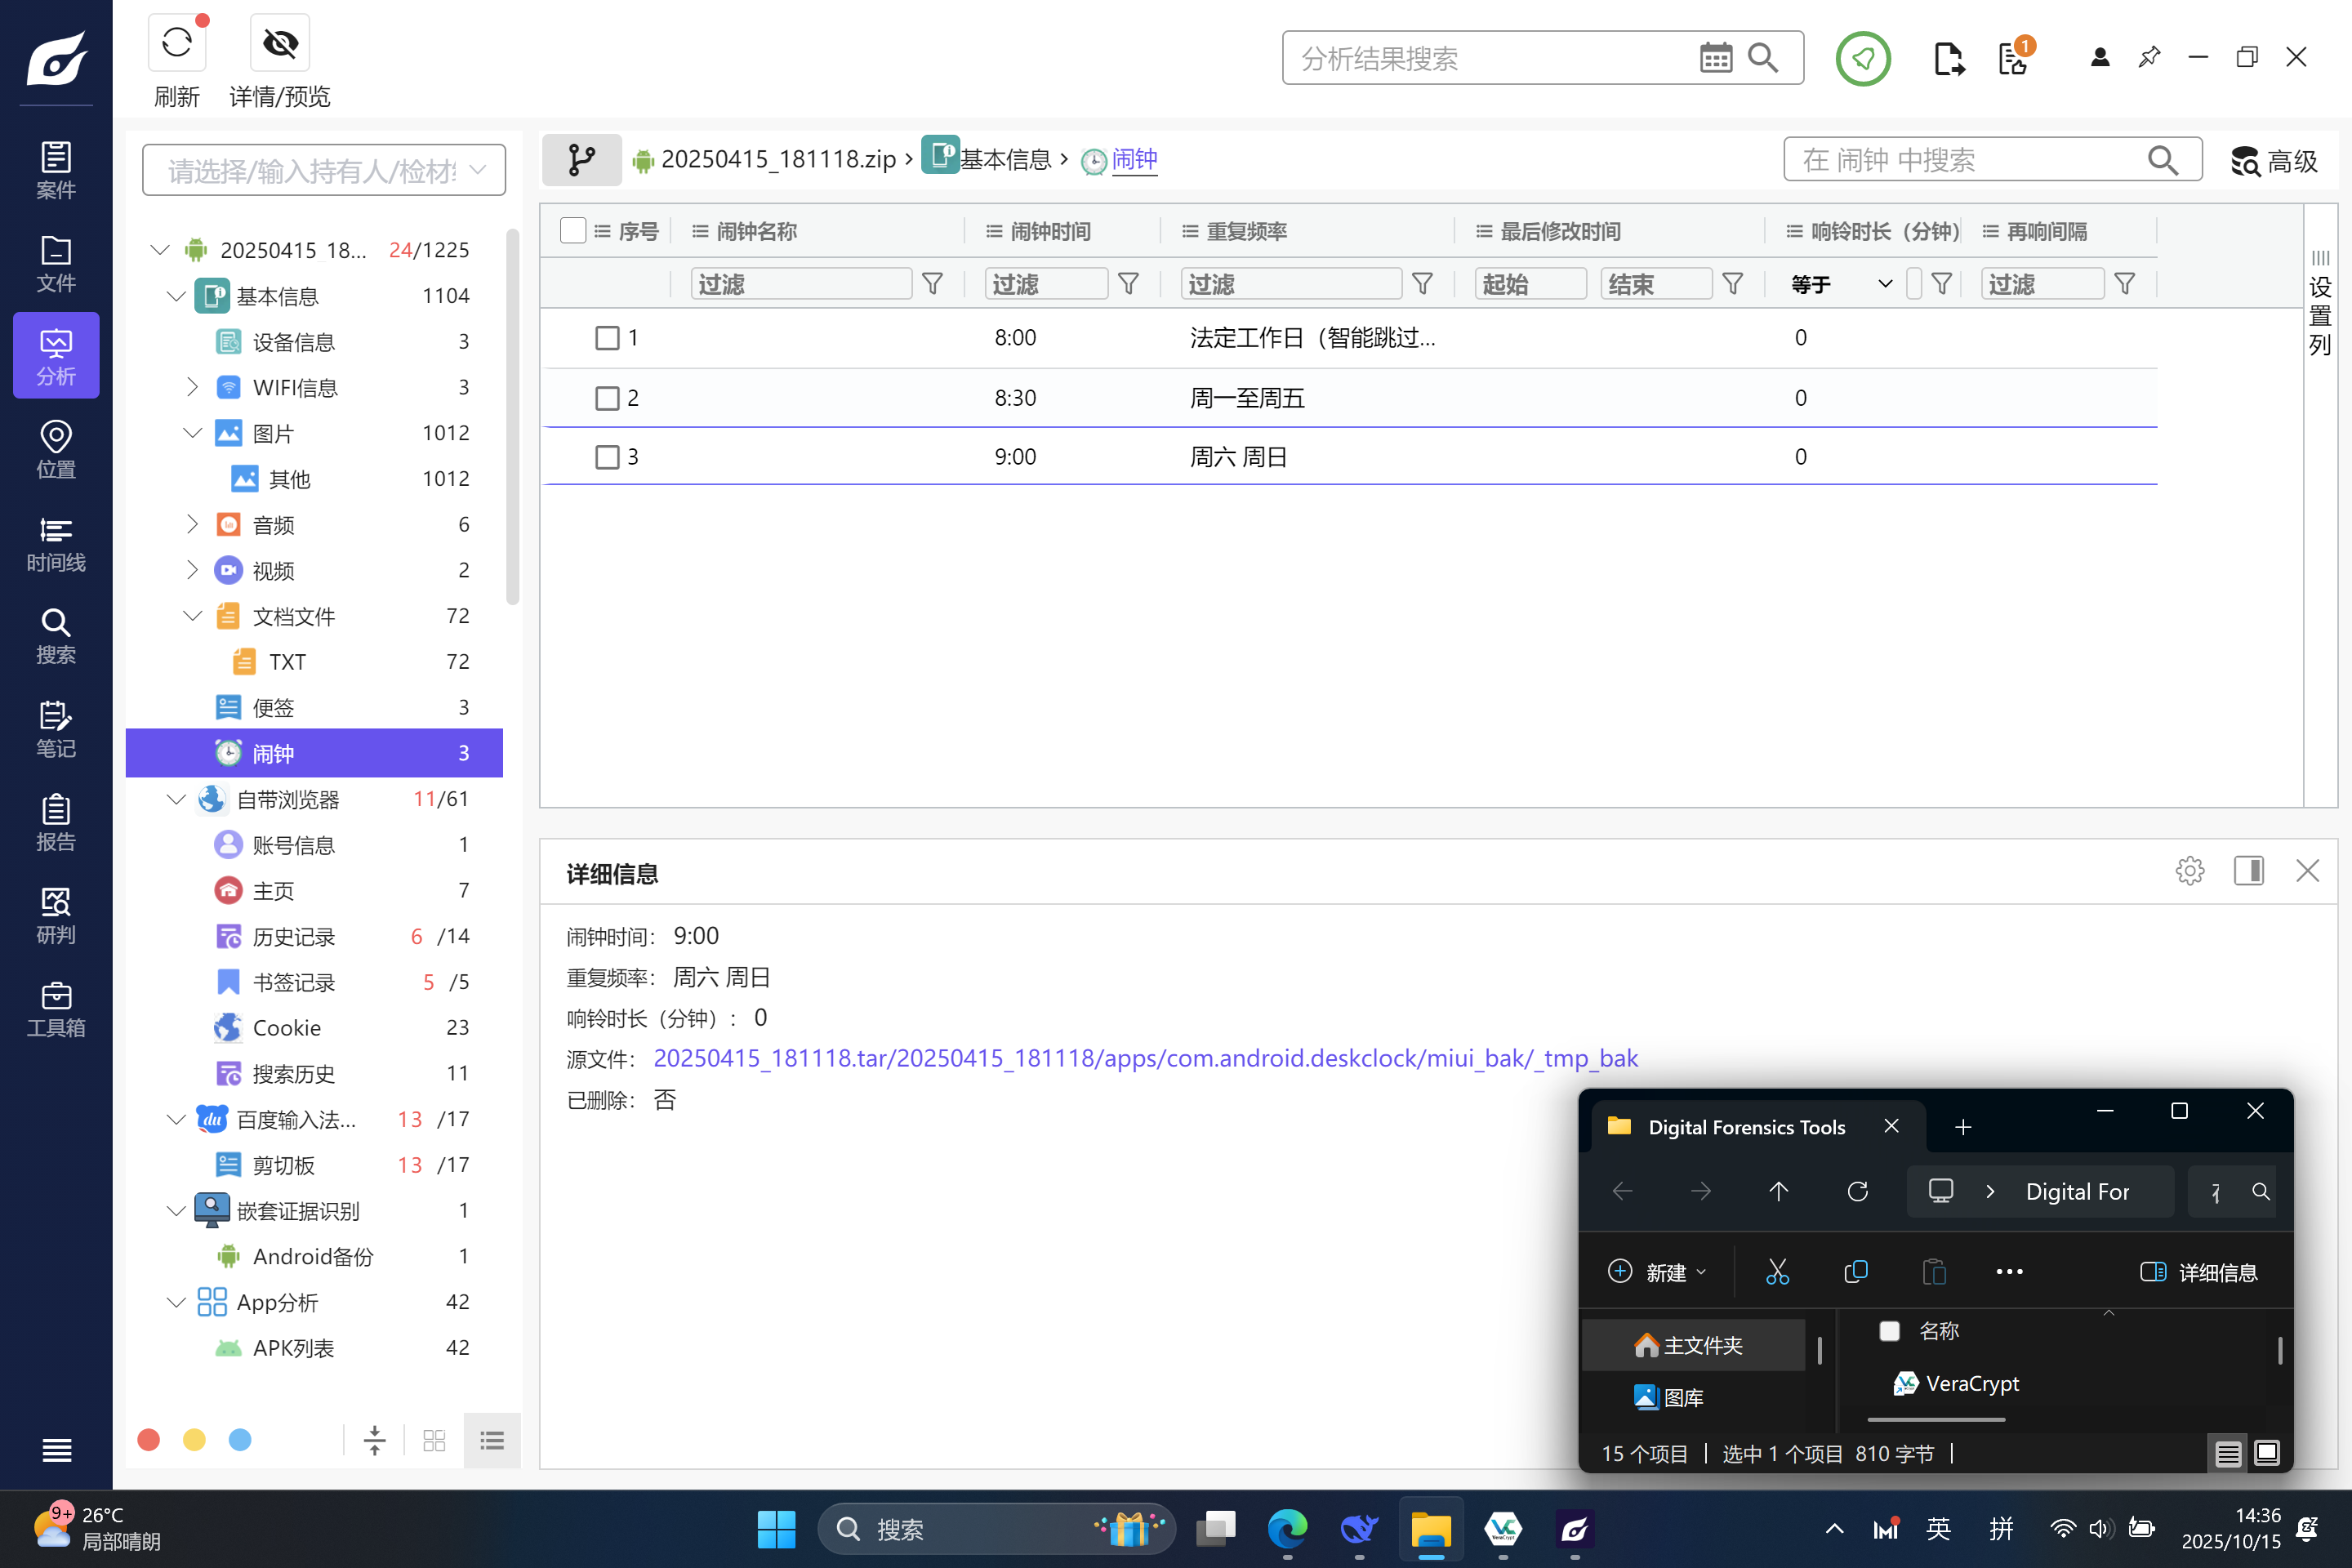This screenshot has height=1568, width=2352.
Task: Open the 工具箱 toolbox sidebar icon
Action: click(56, 1008)
